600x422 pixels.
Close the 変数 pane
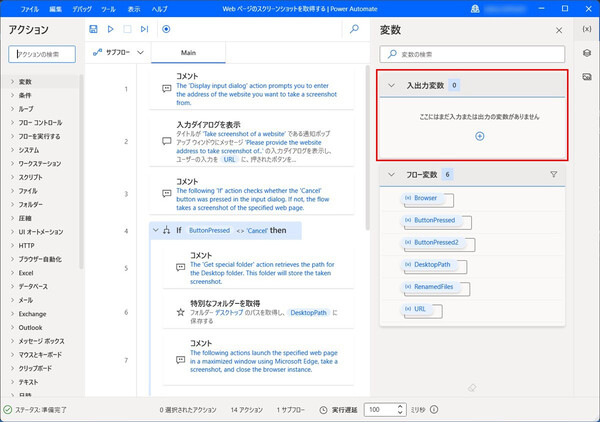pos(558,30)
